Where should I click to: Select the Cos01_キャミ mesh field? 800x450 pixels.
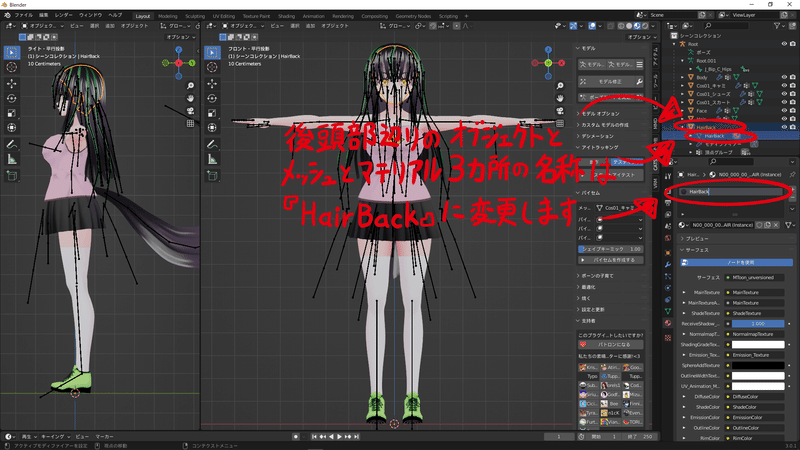(619, 208)
